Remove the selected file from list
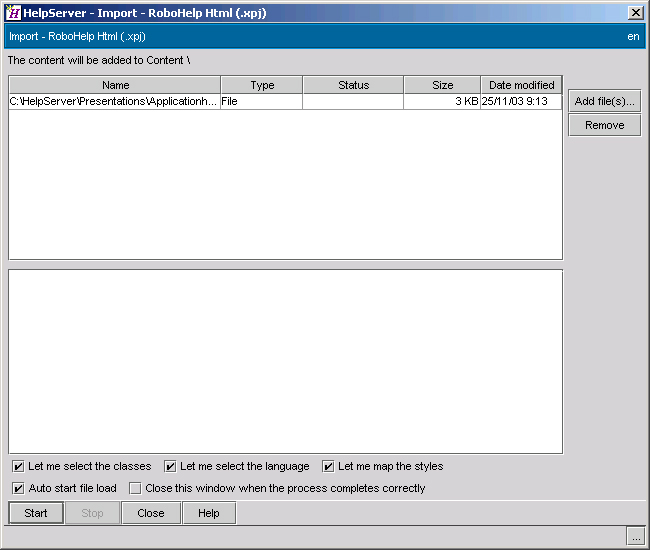Image resolution: width=650 pixels, height=550 pixels. [x=604, y=125]
